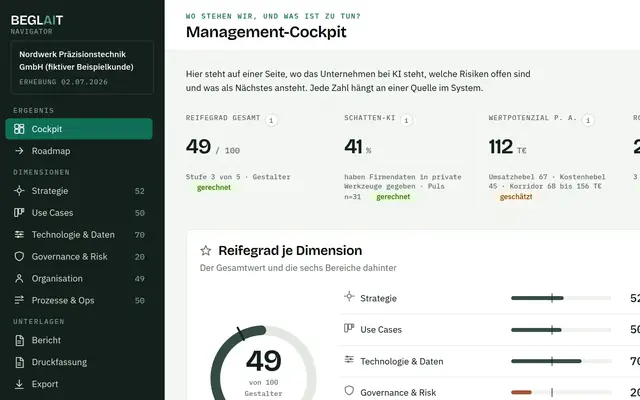The height and width of the screenshot is (400, 640).
Task: Click the Bericht document icon
Action: (19, 340)
